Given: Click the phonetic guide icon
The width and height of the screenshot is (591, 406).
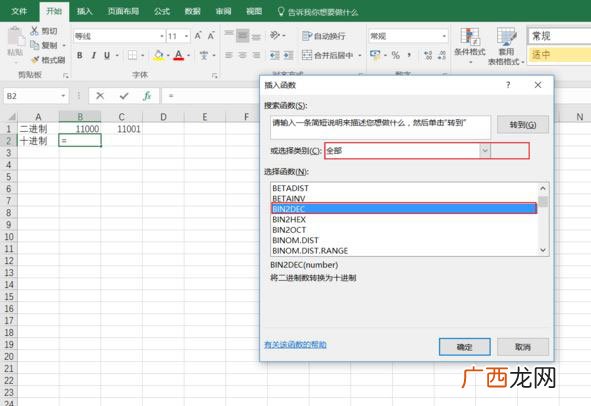Looking at the screenshot, I should (x=204, y=55).
